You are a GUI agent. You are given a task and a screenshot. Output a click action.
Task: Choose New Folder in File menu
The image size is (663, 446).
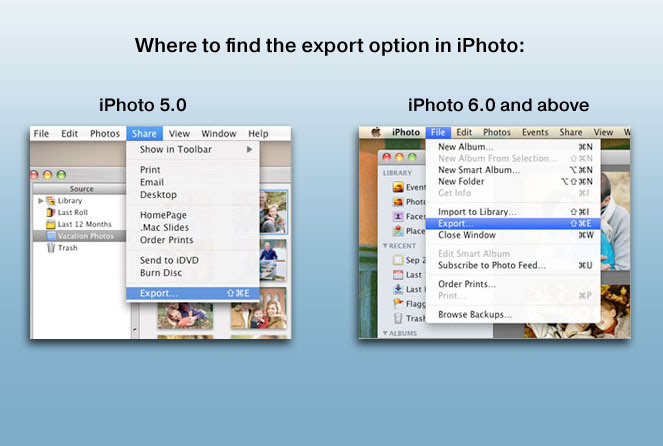pyautogui.click(x=513, y=181)
